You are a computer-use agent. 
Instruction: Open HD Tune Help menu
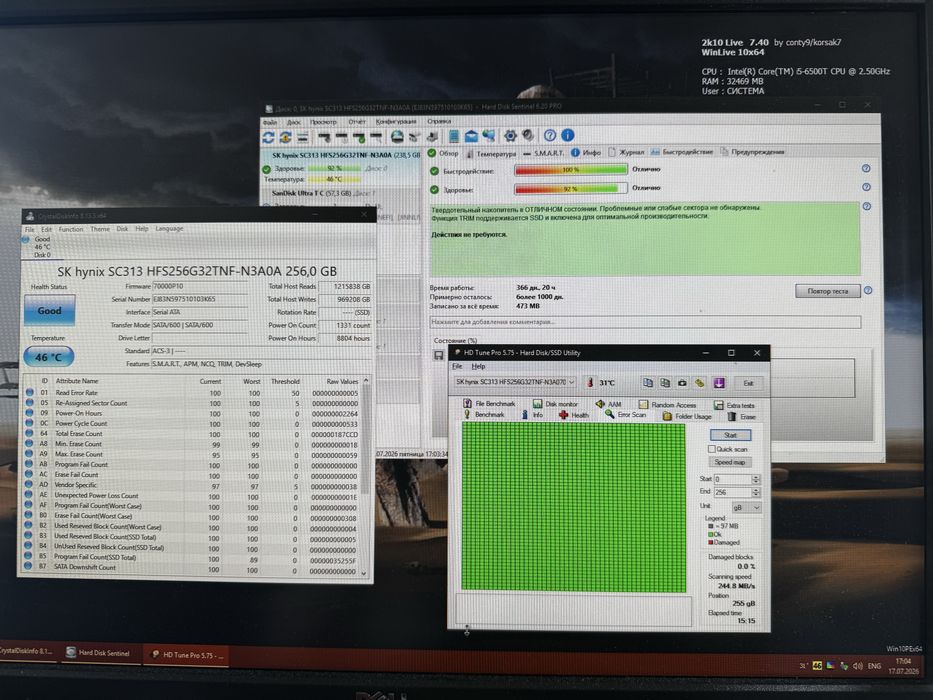[x=478, y=366]
